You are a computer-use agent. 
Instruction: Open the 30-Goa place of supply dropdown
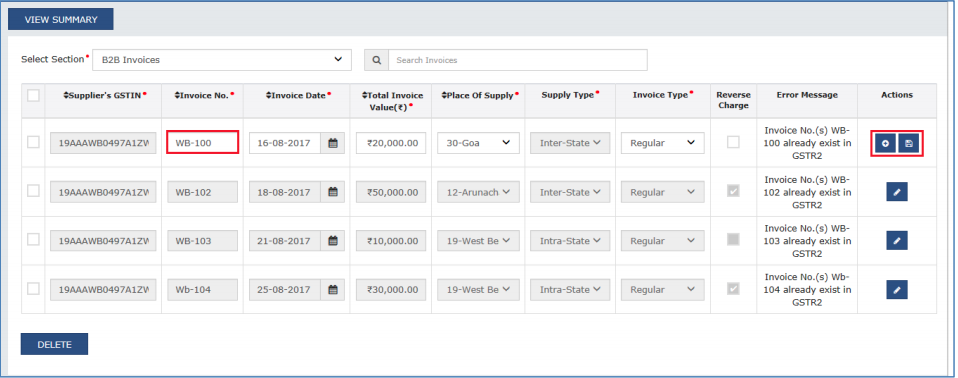[x=478, y=143]
